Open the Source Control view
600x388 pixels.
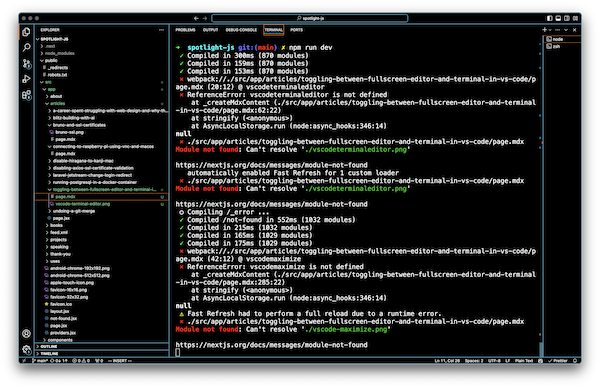point(26,64)
